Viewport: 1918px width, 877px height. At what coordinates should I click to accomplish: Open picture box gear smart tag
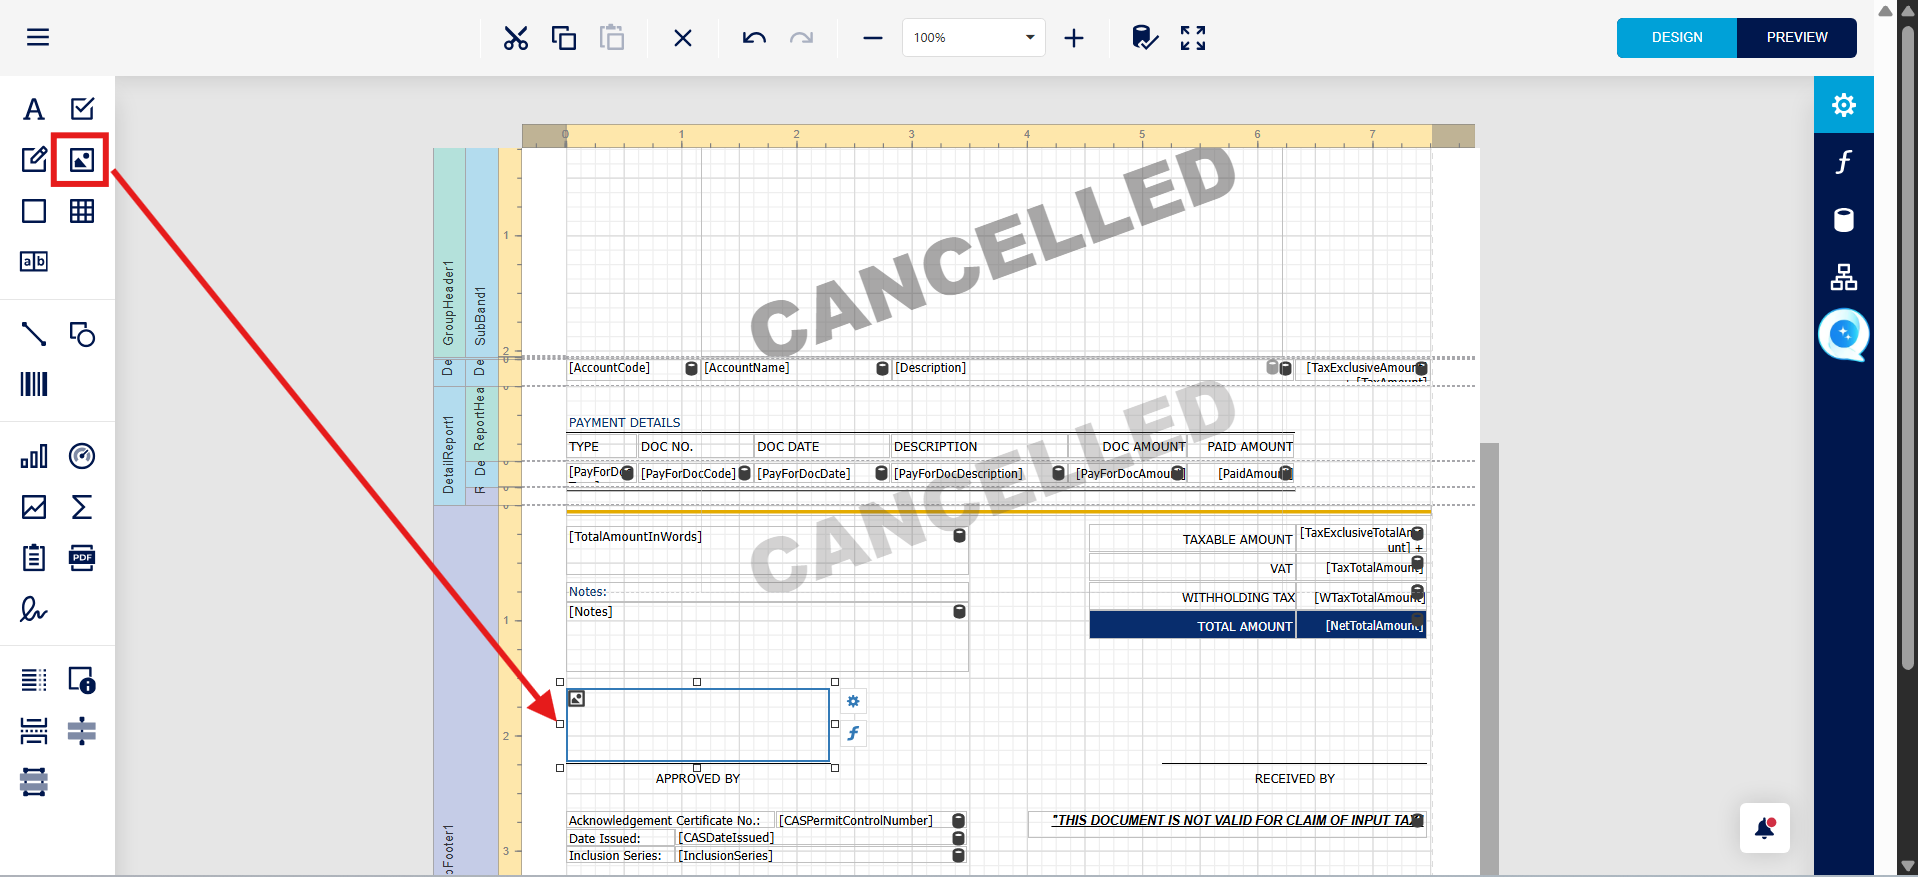tap(853, 701)
